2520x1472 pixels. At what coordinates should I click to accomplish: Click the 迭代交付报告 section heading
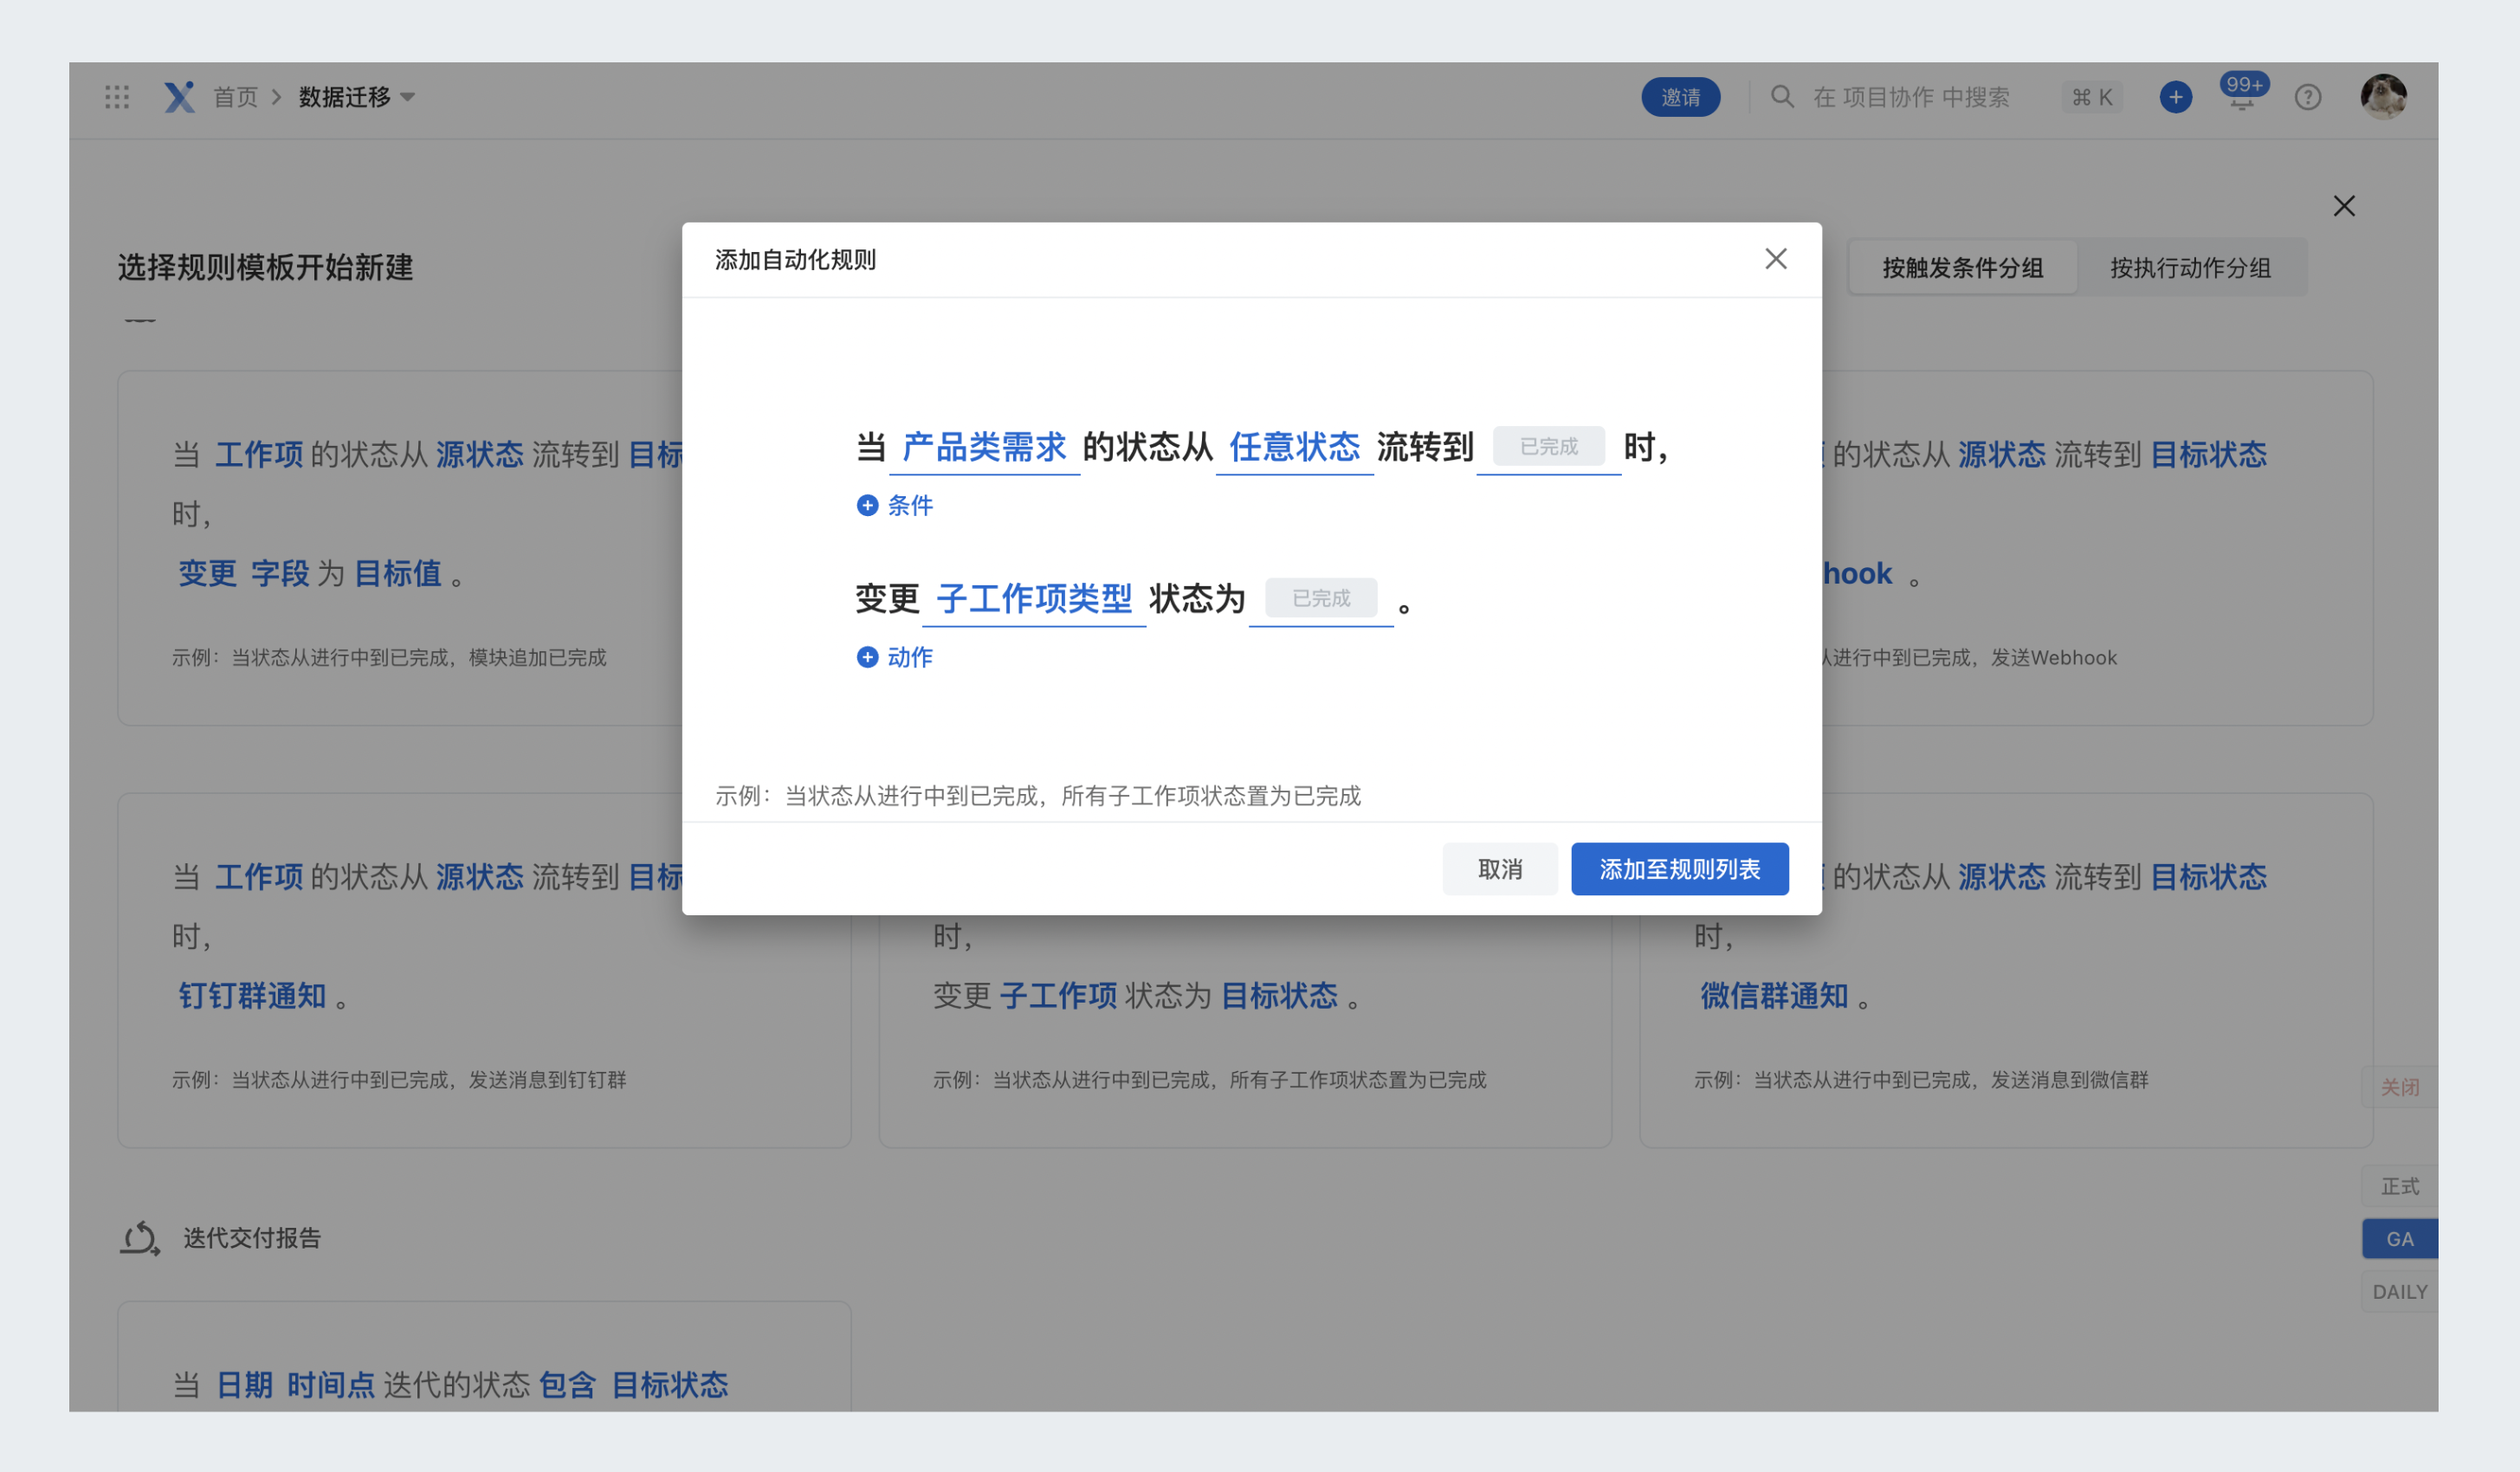(x=252, y=1238)
